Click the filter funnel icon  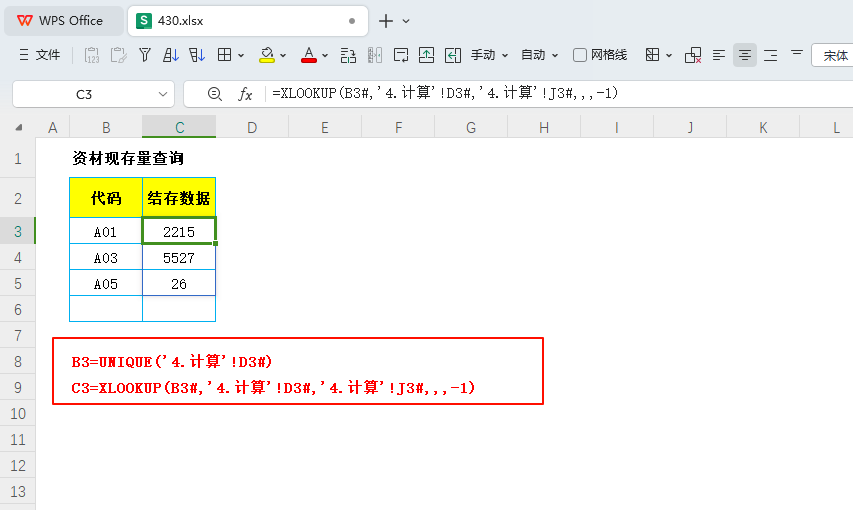coord(145,55)
